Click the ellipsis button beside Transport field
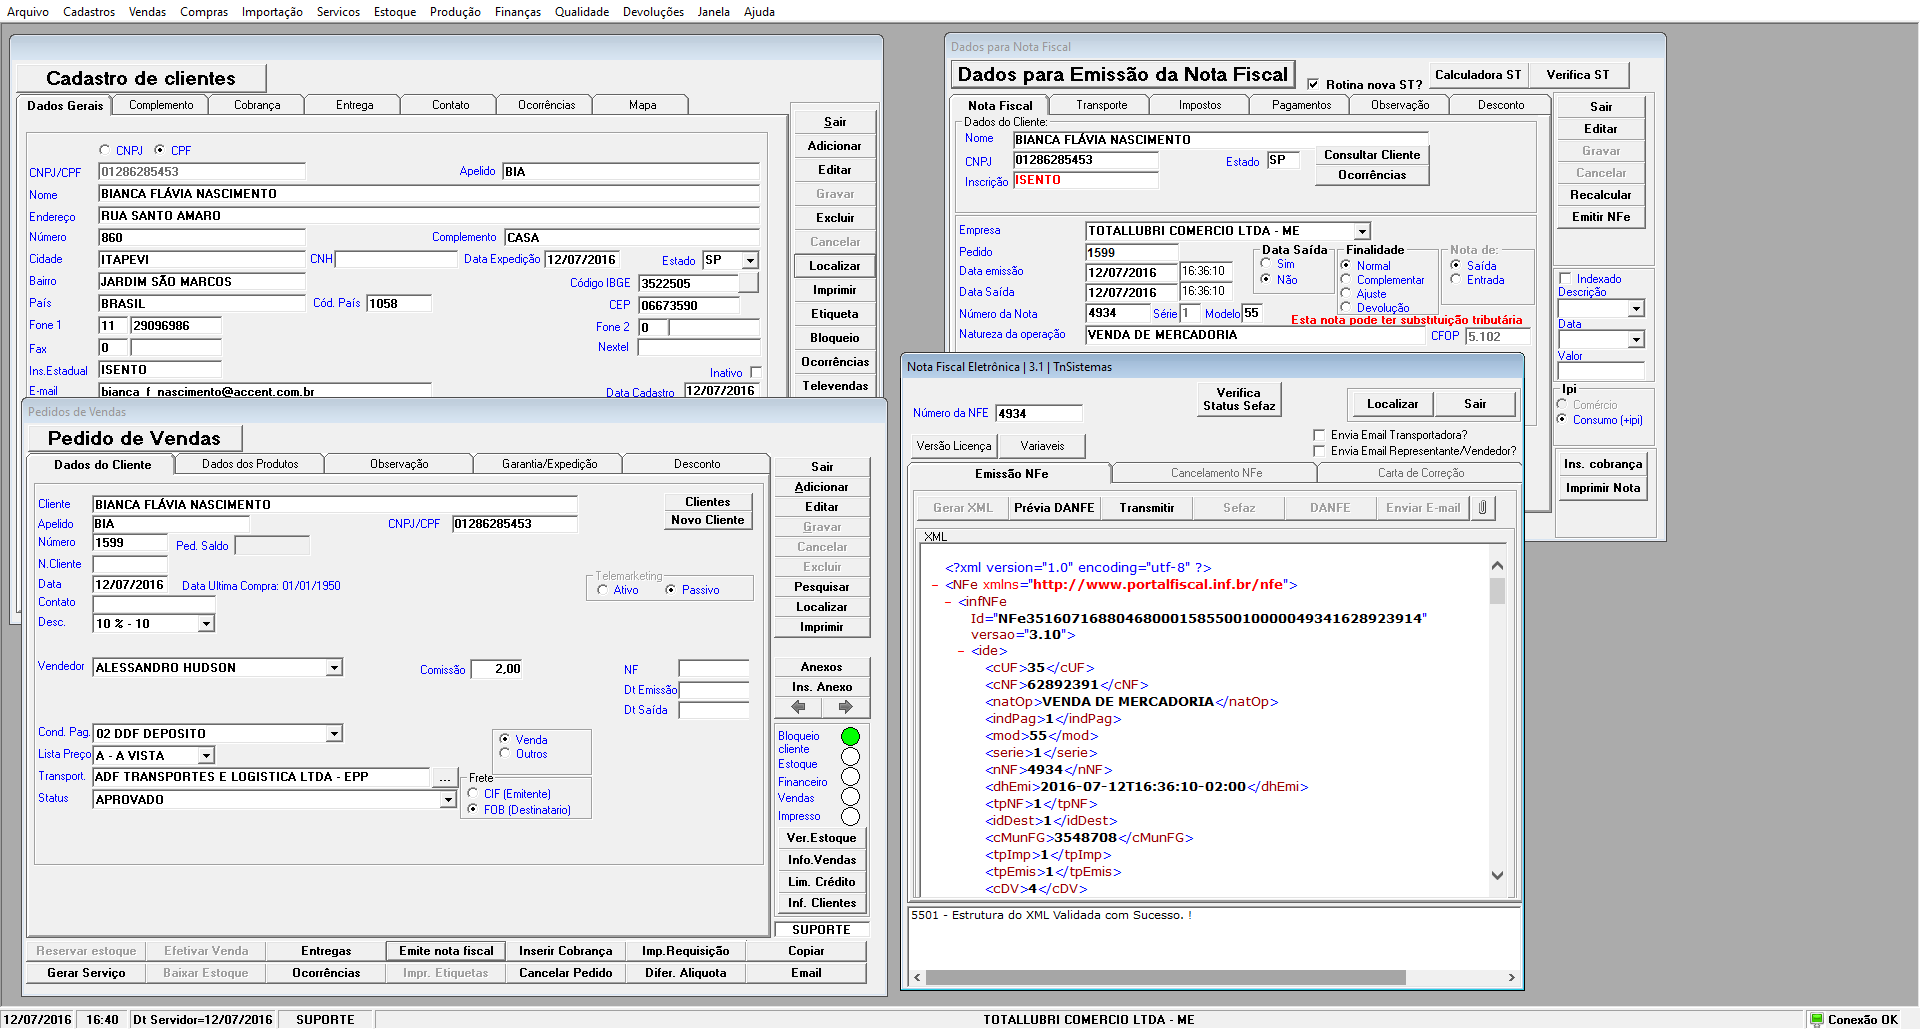 click(445, 778)
